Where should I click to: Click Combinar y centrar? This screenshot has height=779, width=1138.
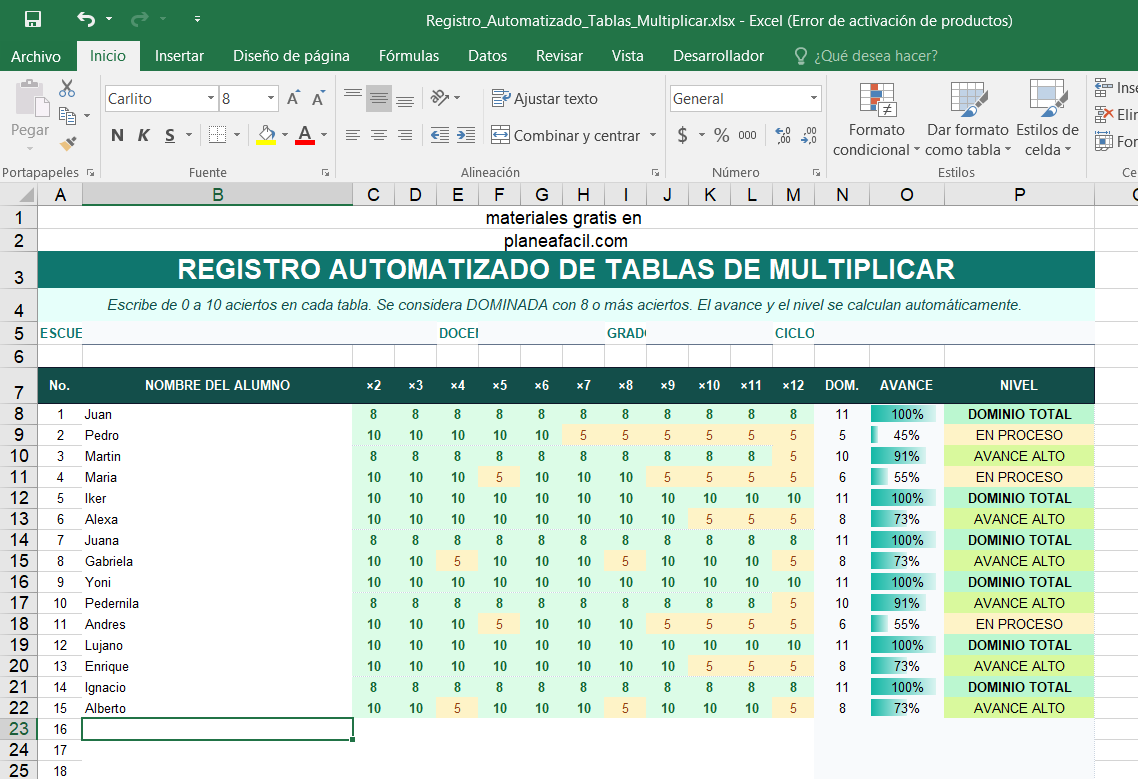566,135
